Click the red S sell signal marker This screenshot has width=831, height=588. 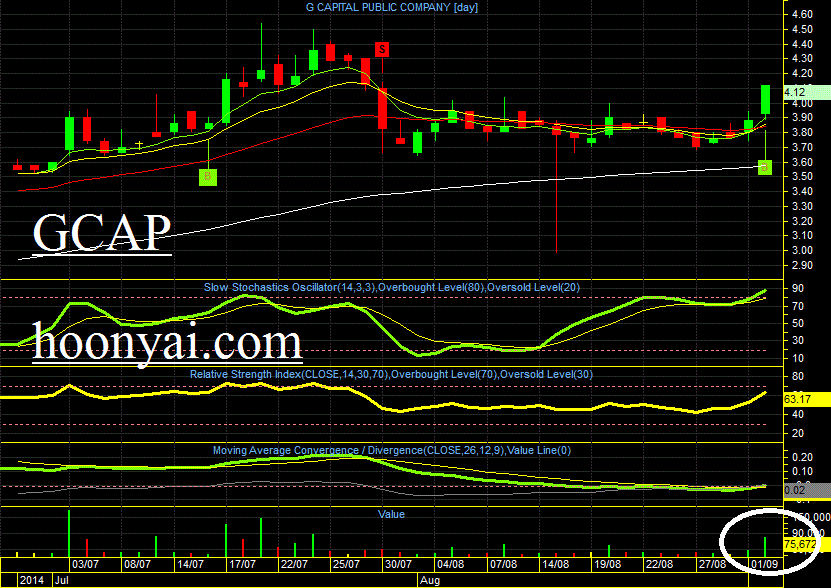pos(382,50)
